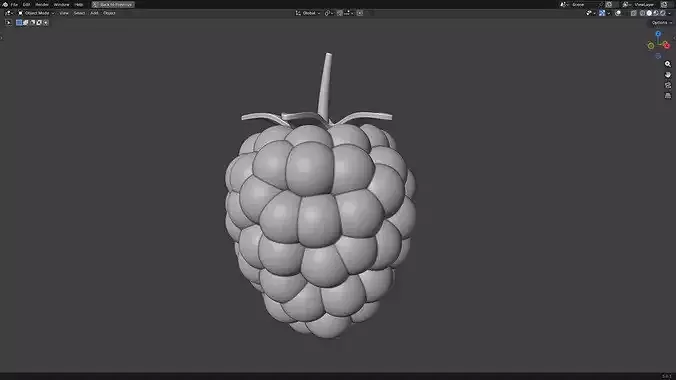Open the Global transform orientation dropdown
The image size is (676, 380).
[x=308, y=13]
